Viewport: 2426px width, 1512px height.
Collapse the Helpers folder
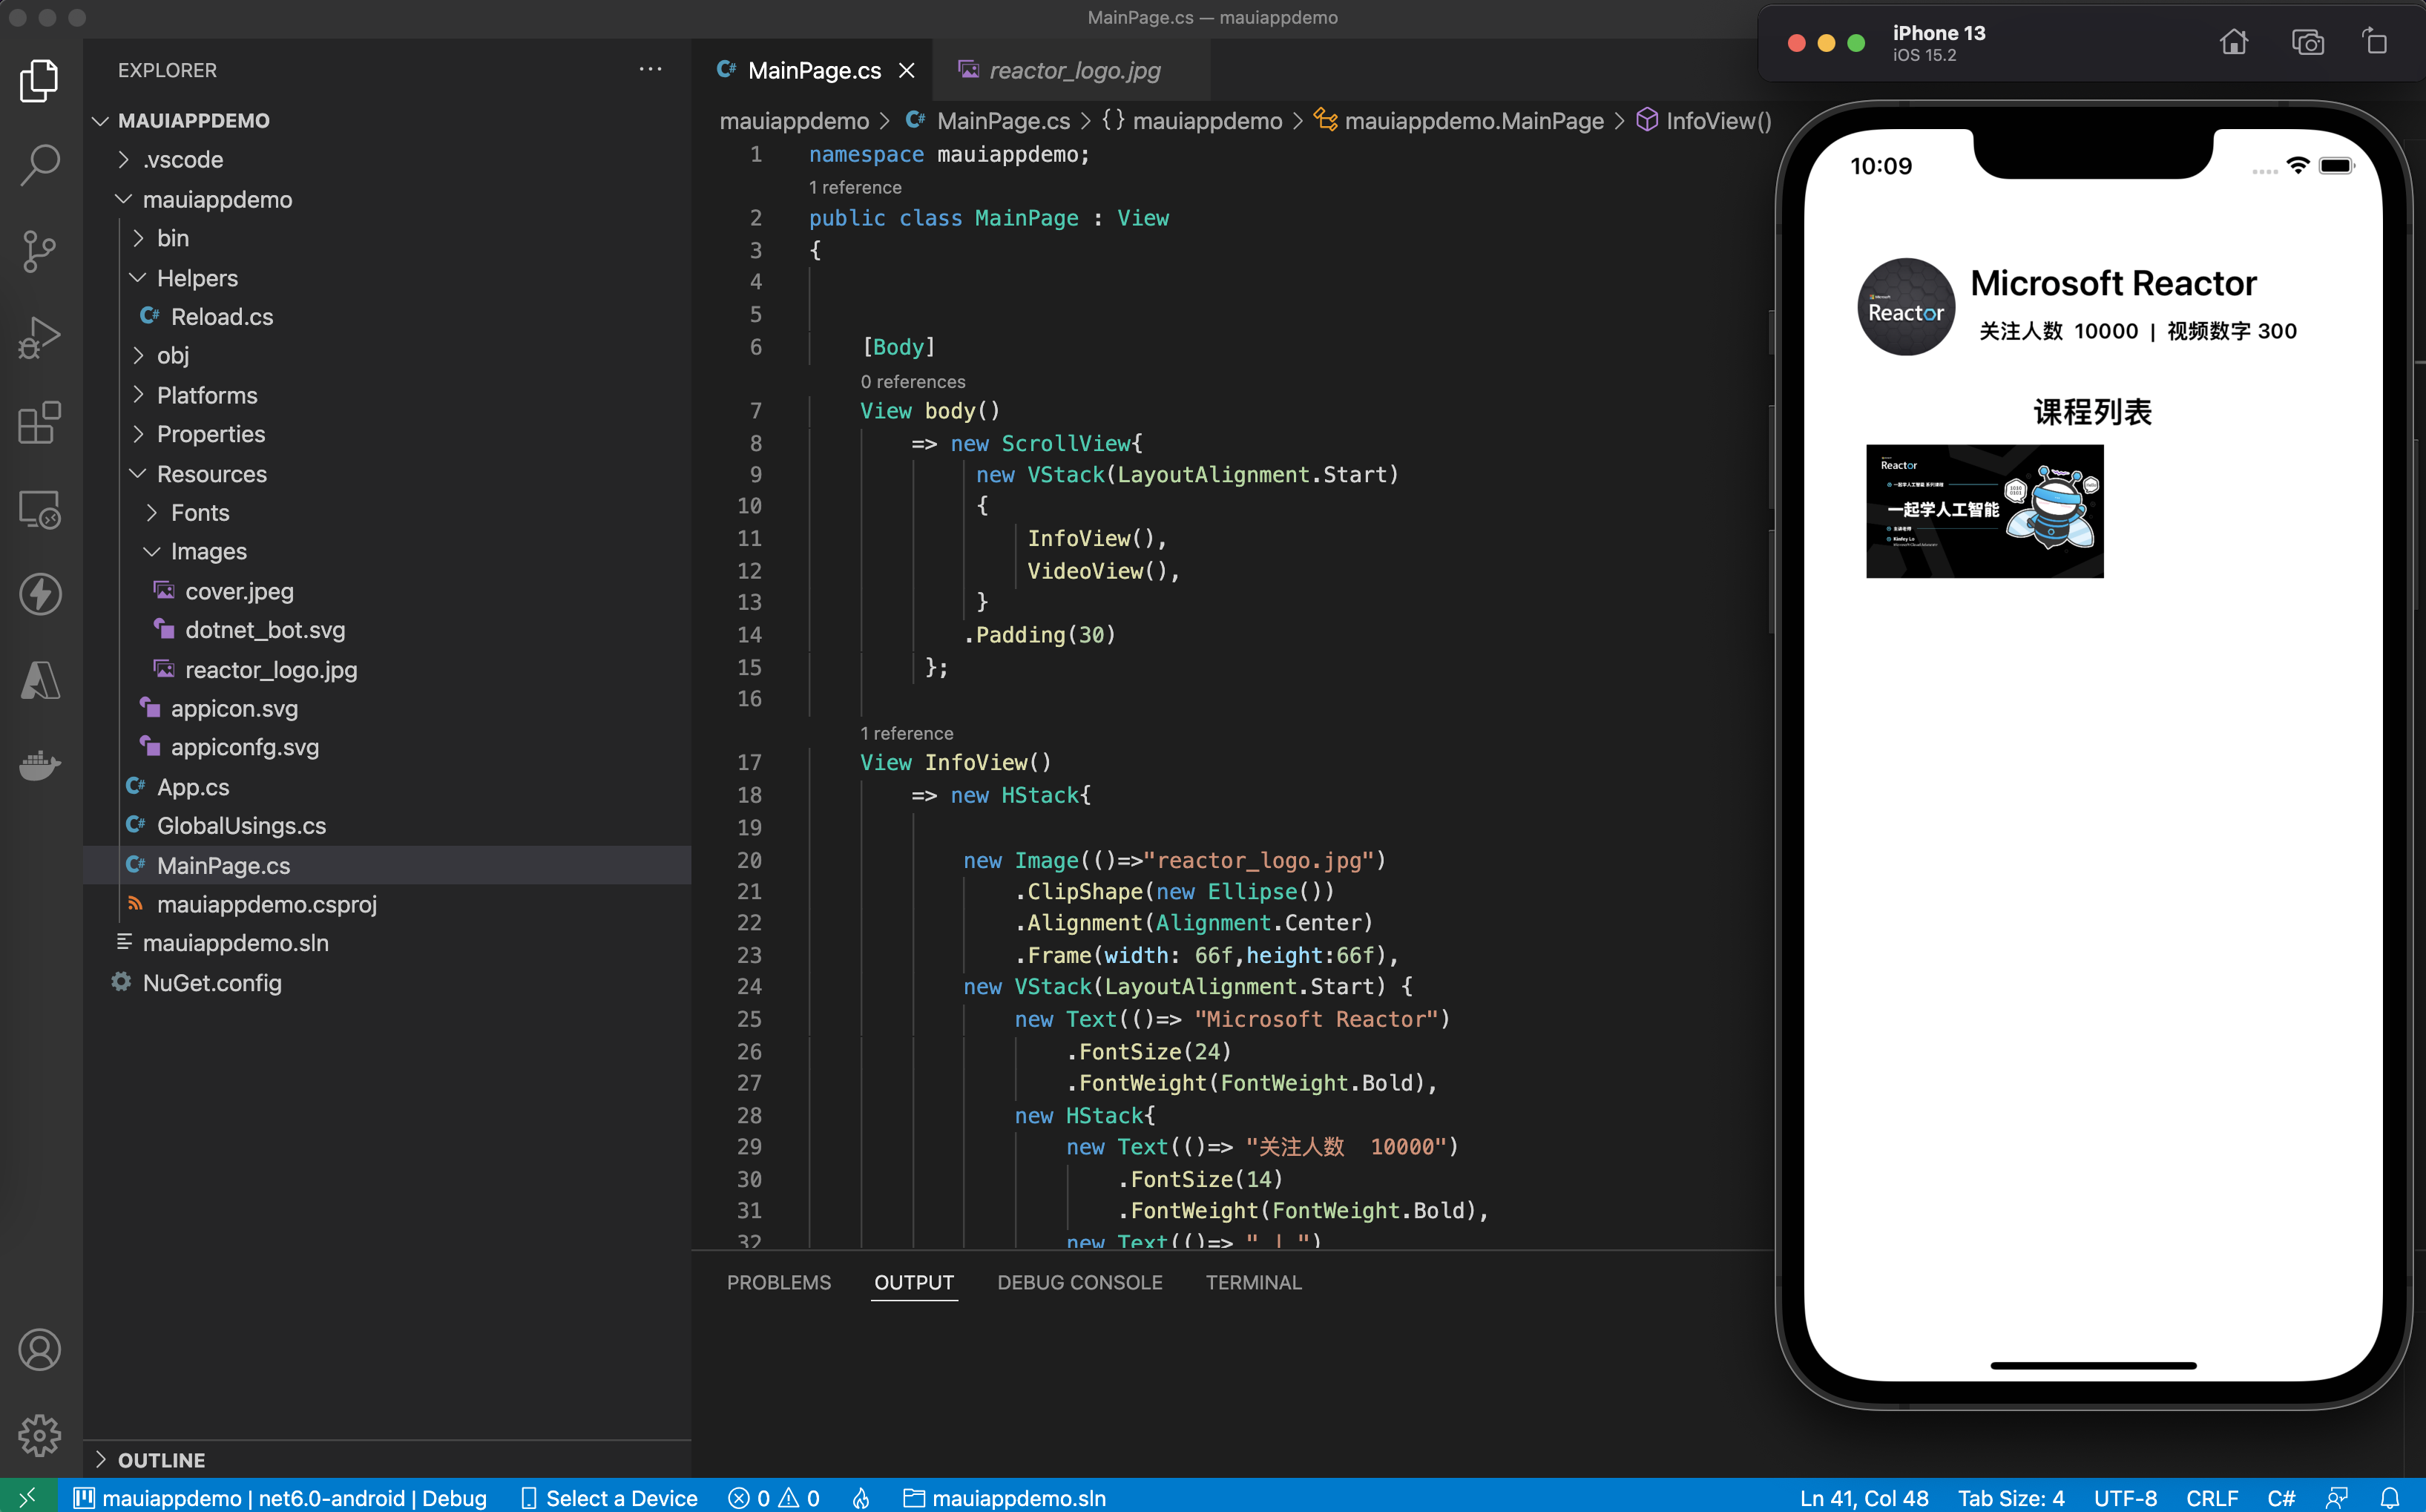(x=197, y=278)
